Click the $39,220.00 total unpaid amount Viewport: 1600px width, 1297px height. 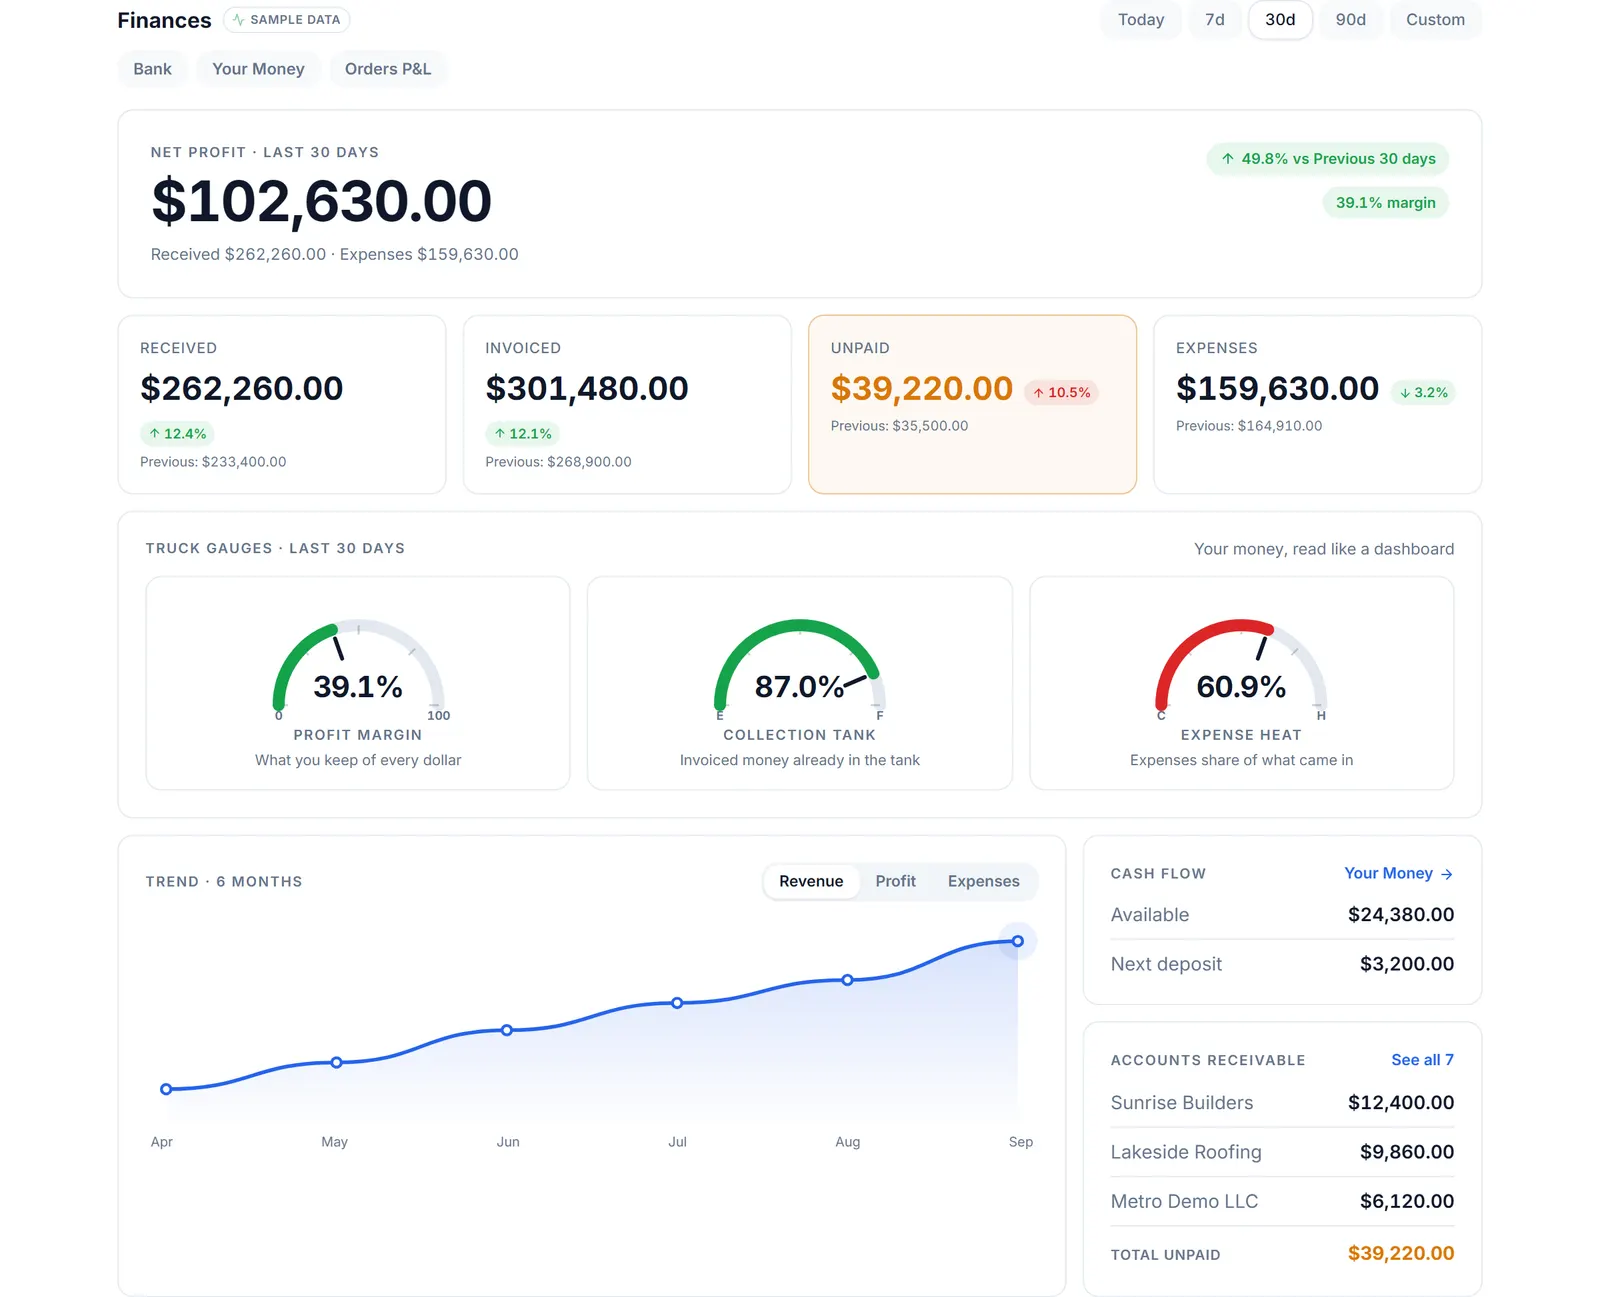tap(1400, 1254)
